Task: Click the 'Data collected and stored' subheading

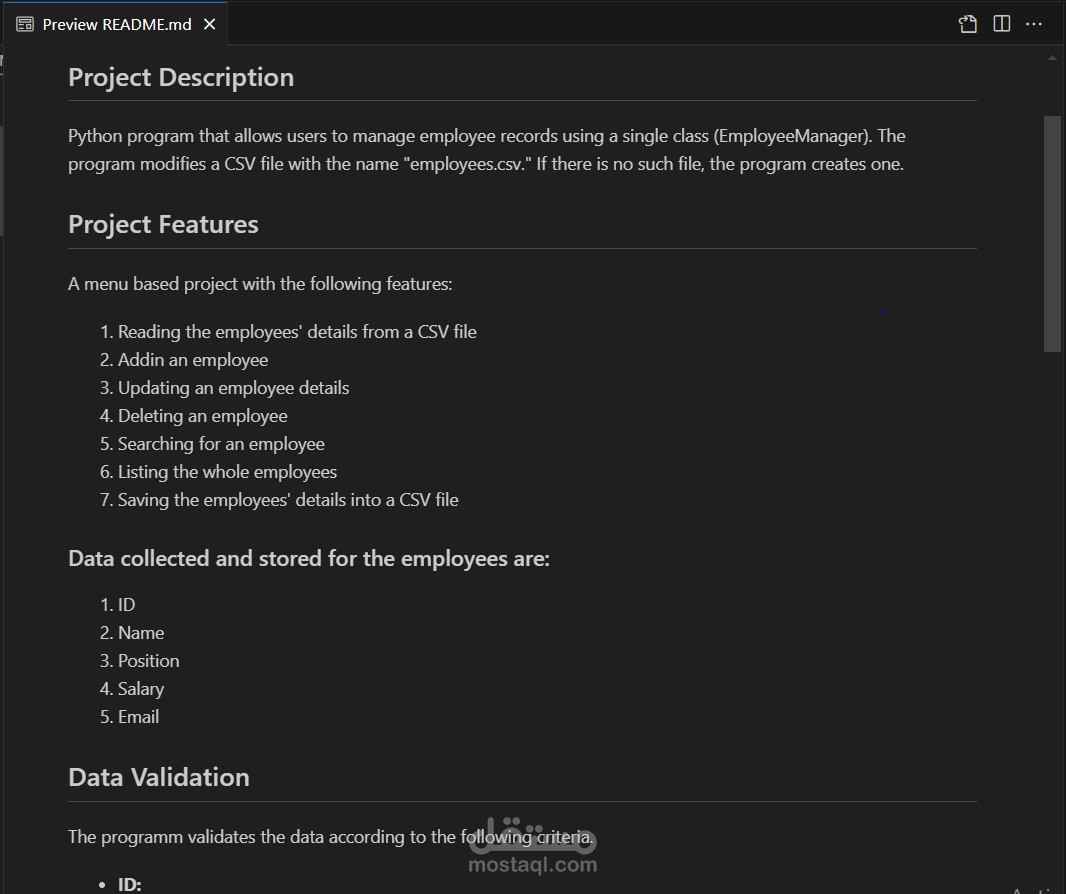Action: tap(309, 559)
